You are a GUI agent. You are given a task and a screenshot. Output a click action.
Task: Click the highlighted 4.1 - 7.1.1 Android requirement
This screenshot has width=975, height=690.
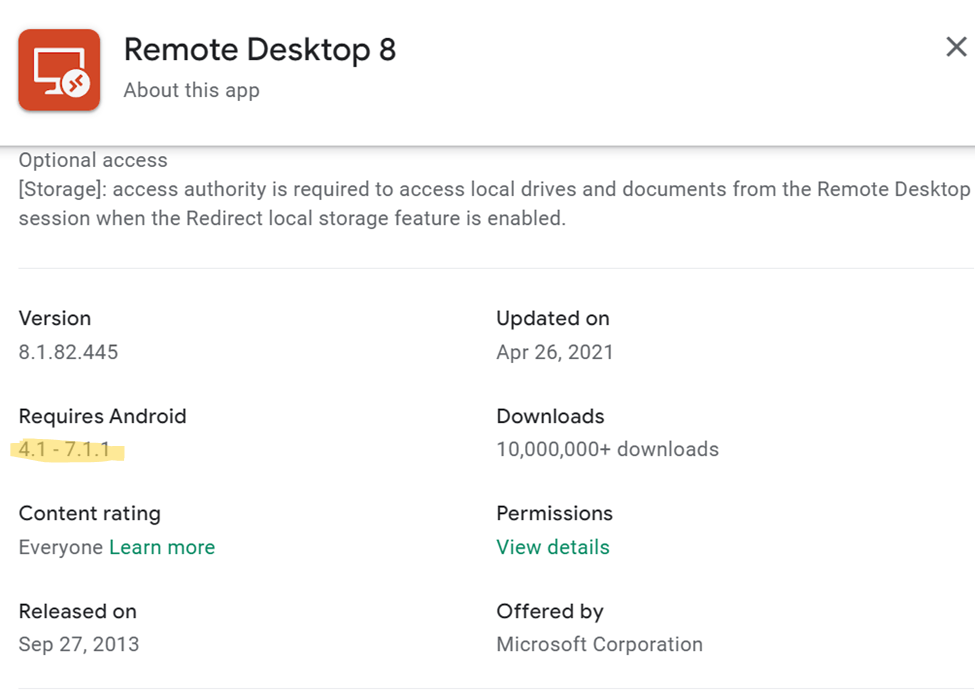click(x=65, y=449)
